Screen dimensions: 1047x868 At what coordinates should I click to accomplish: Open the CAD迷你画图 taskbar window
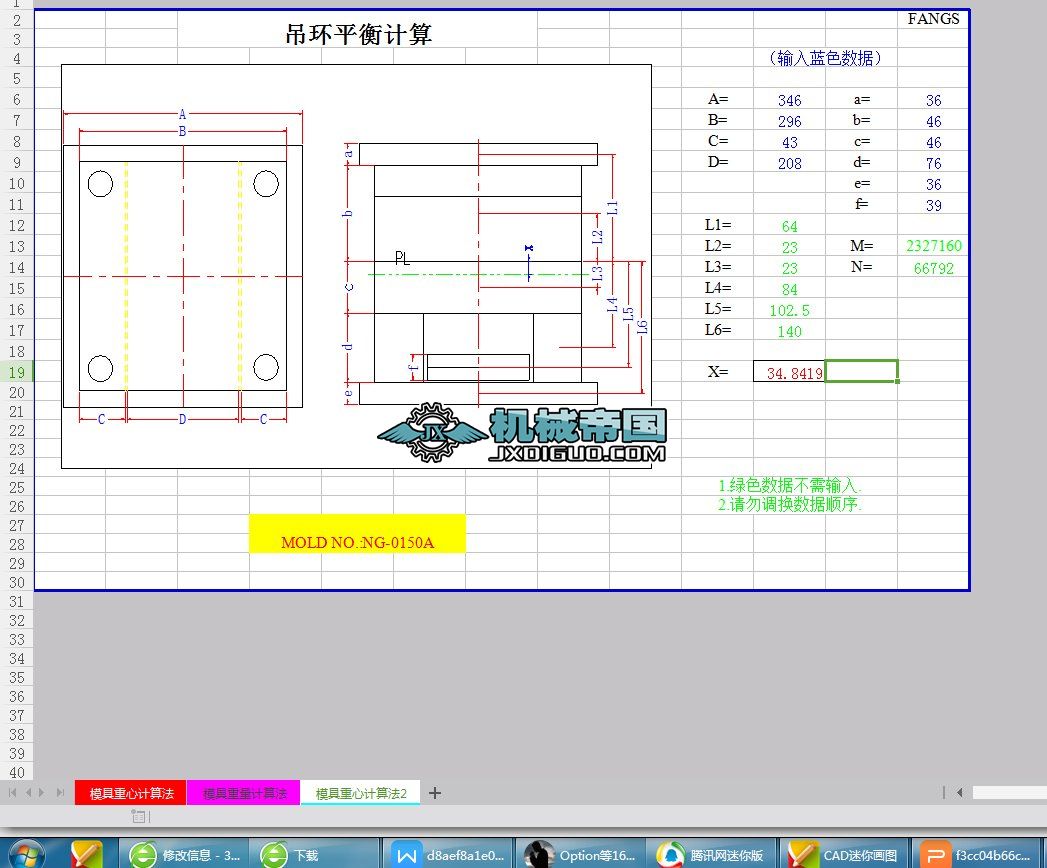pos(845,855)
